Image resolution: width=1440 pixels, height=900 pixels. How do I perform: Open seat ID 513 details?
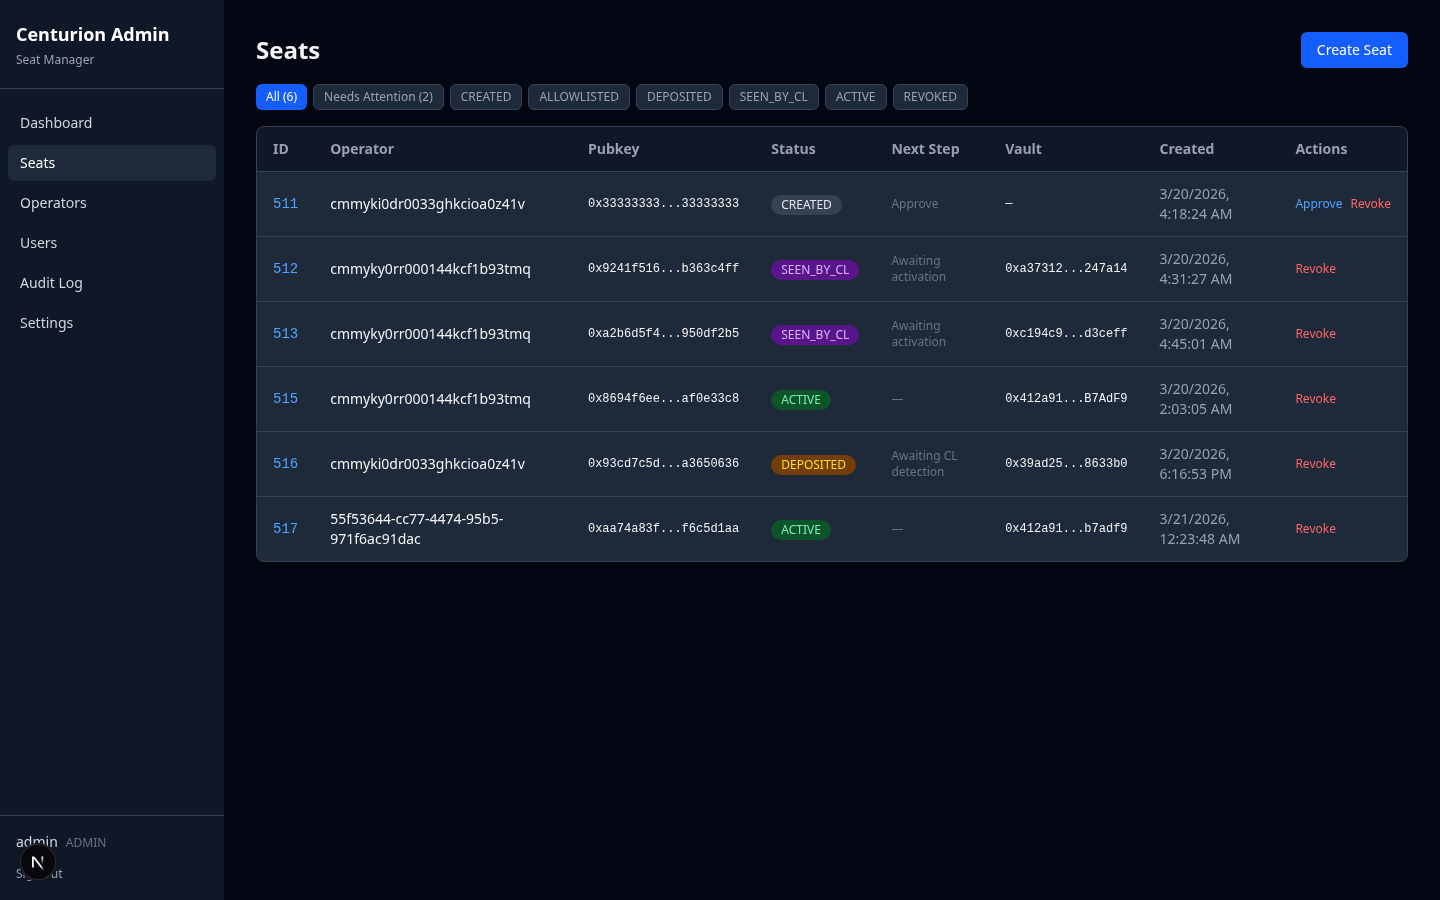click(285, 334)
